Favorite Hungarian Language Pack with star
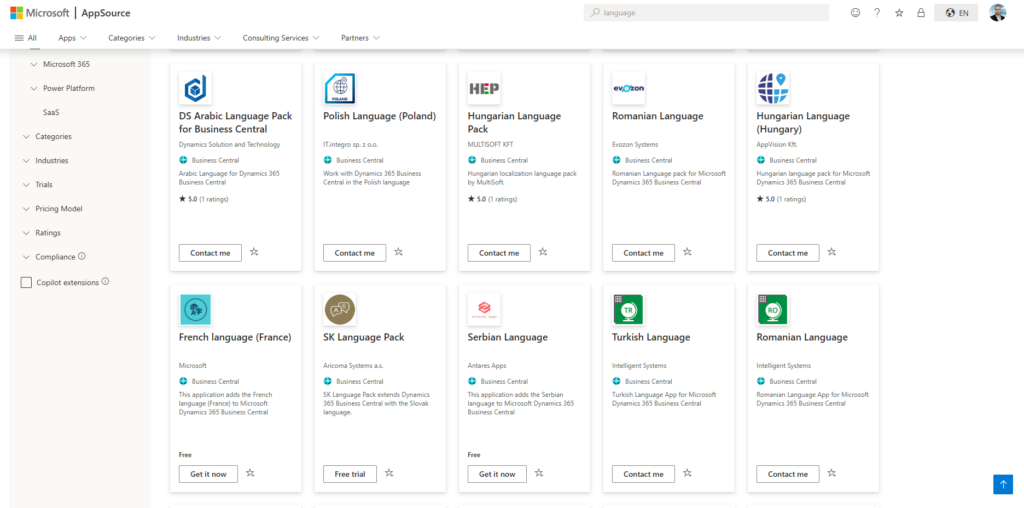Screen dimensions: 1024x508 (543, 252)
